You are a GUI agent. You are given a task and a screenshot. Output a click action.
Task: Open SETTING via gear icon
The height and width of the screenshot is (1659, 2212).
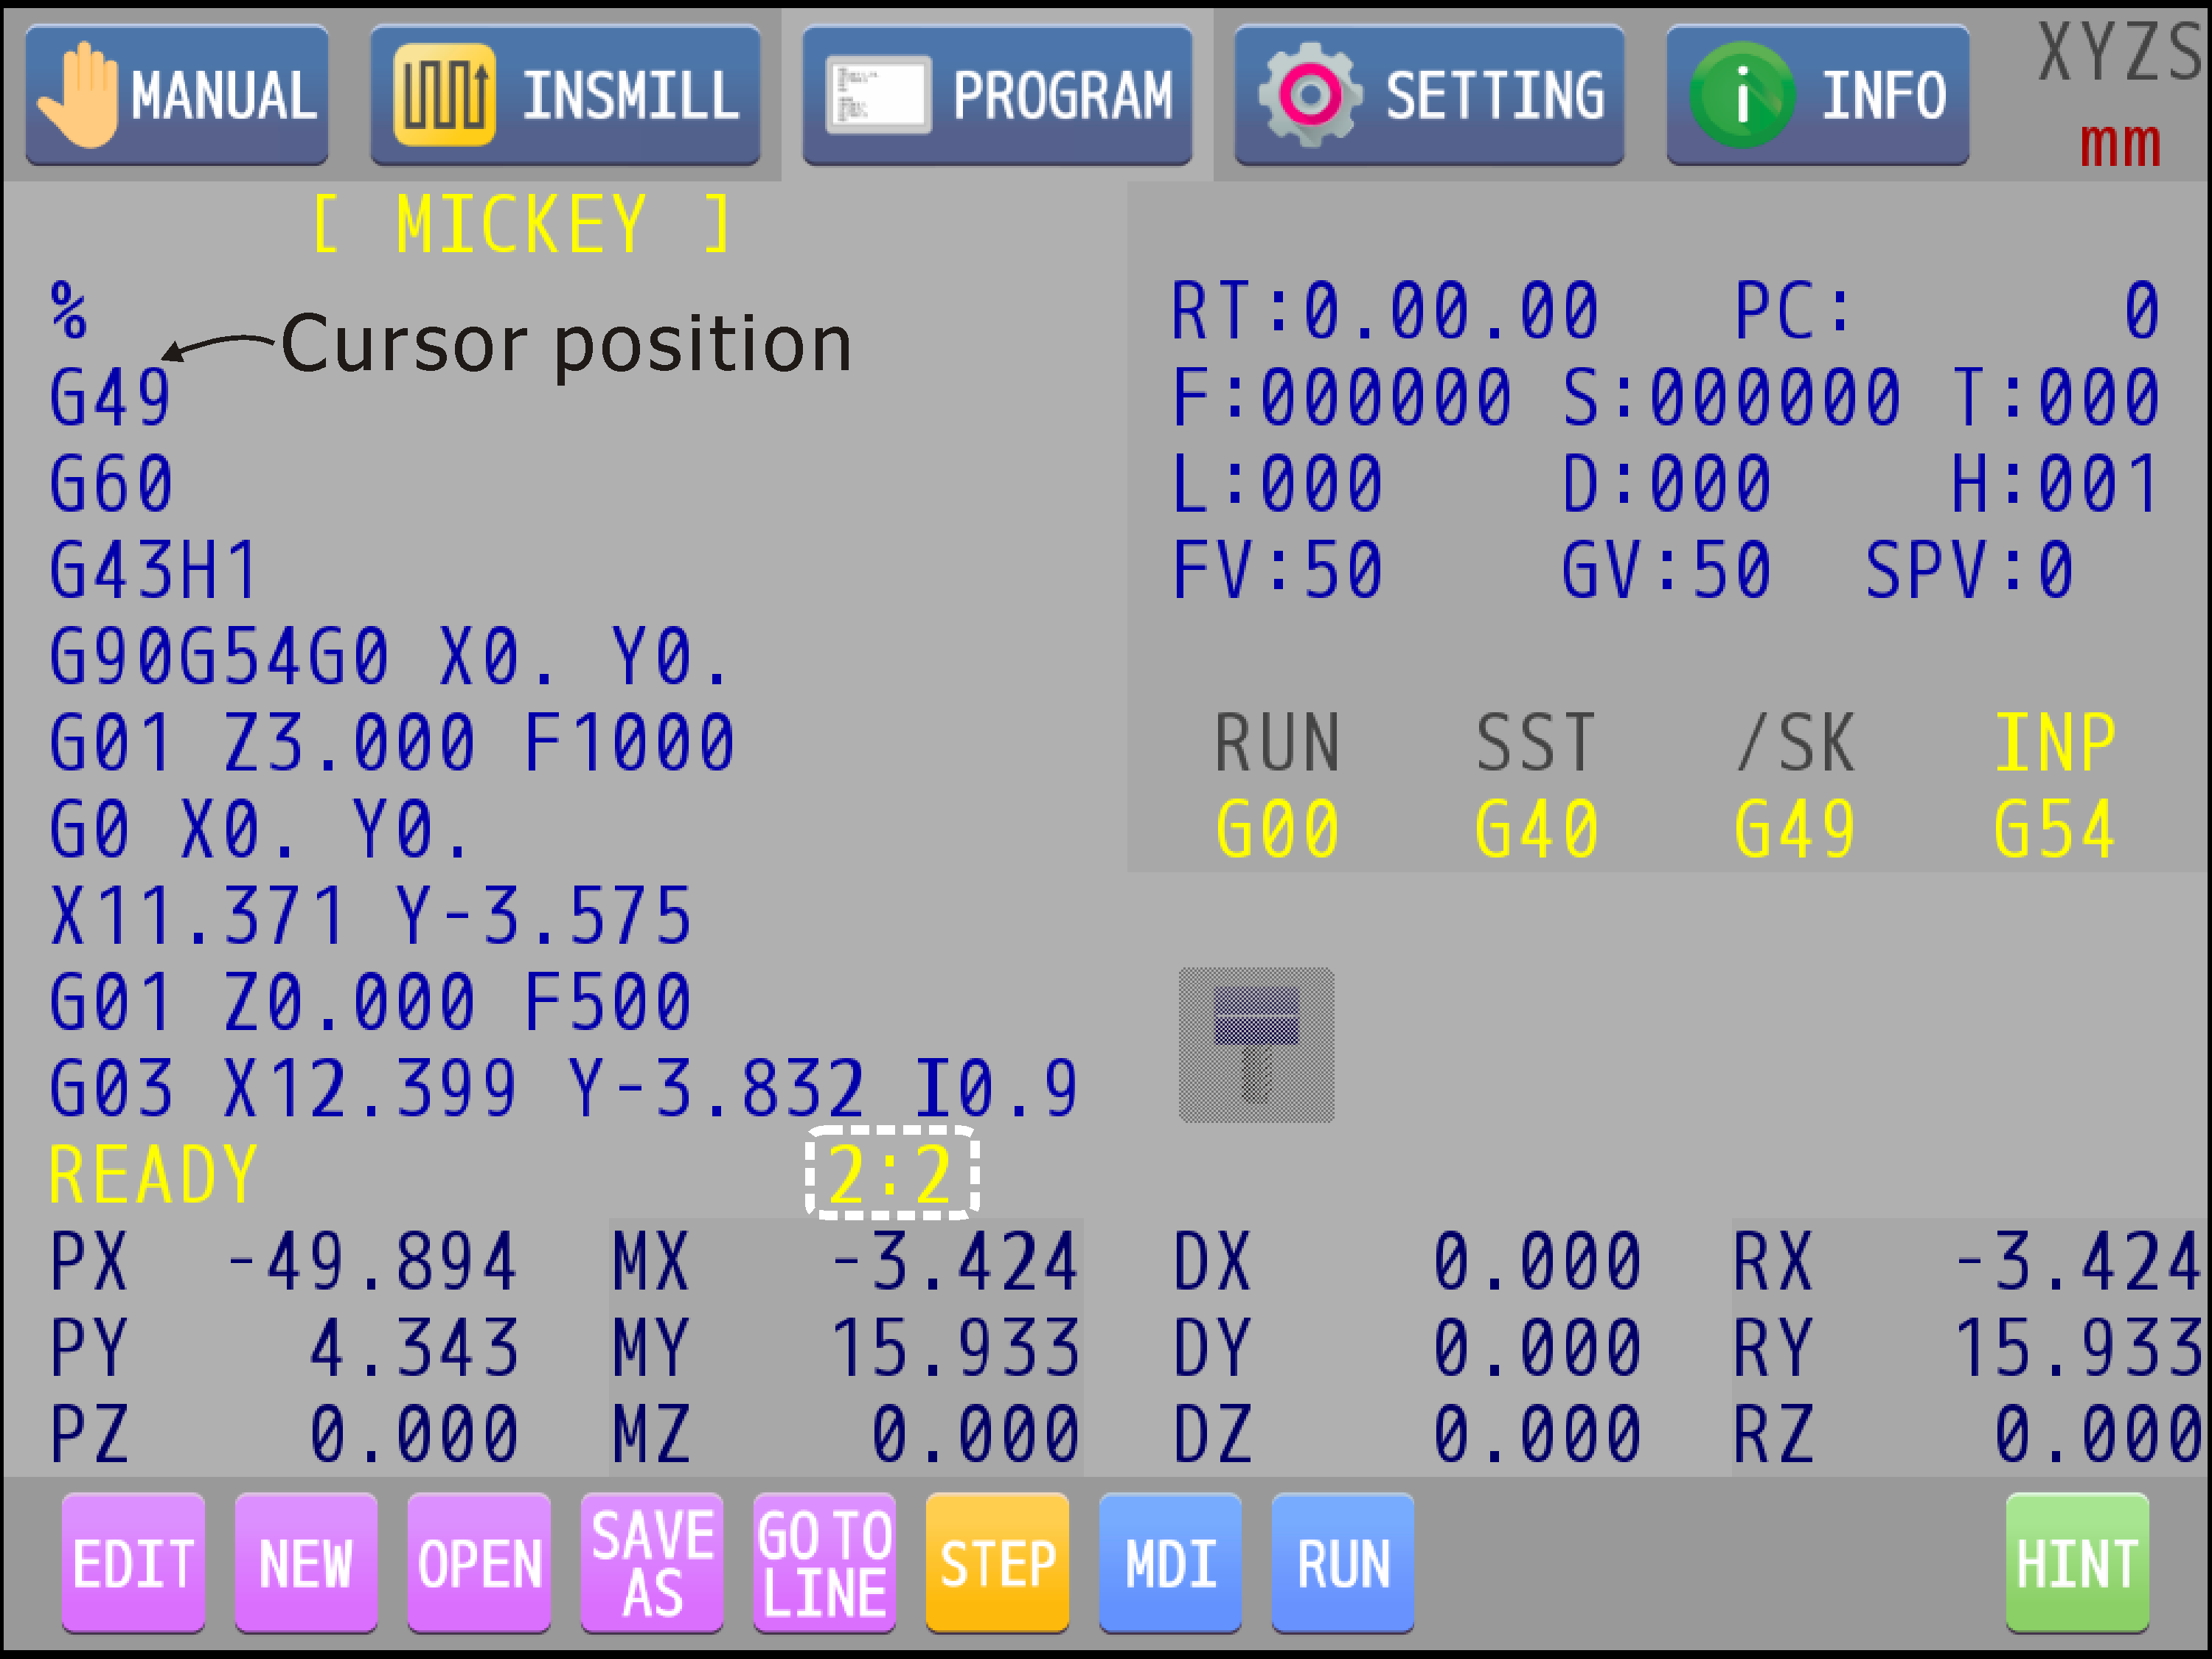[x=1309, y=95]
